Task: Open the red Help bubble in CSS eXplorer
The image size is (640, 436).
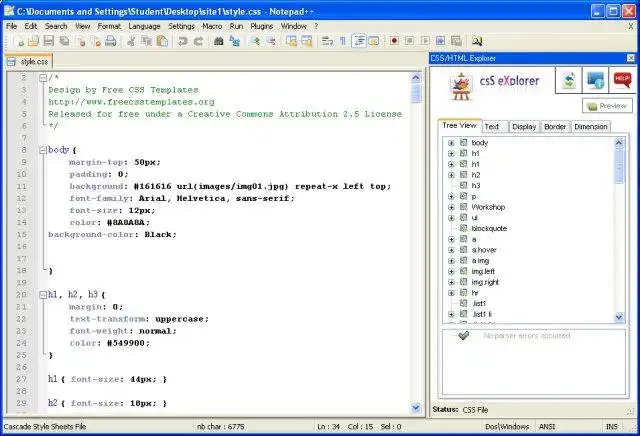Action: tap(622, 80)
